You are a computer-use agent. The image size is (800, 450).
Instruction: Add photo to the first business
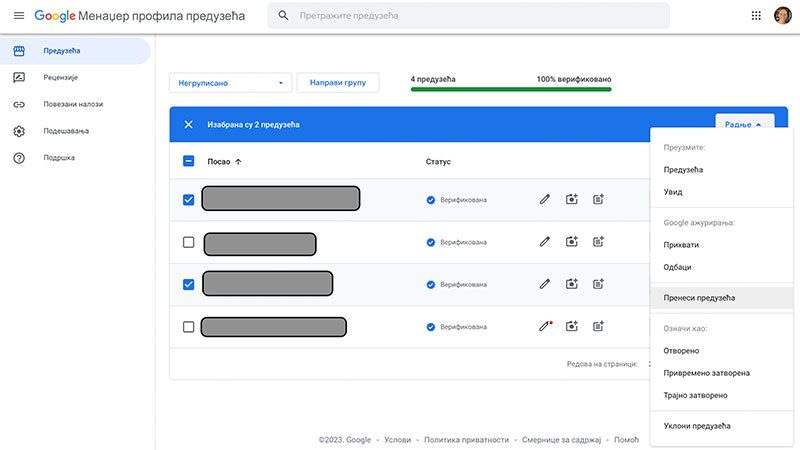click(571, 199)
